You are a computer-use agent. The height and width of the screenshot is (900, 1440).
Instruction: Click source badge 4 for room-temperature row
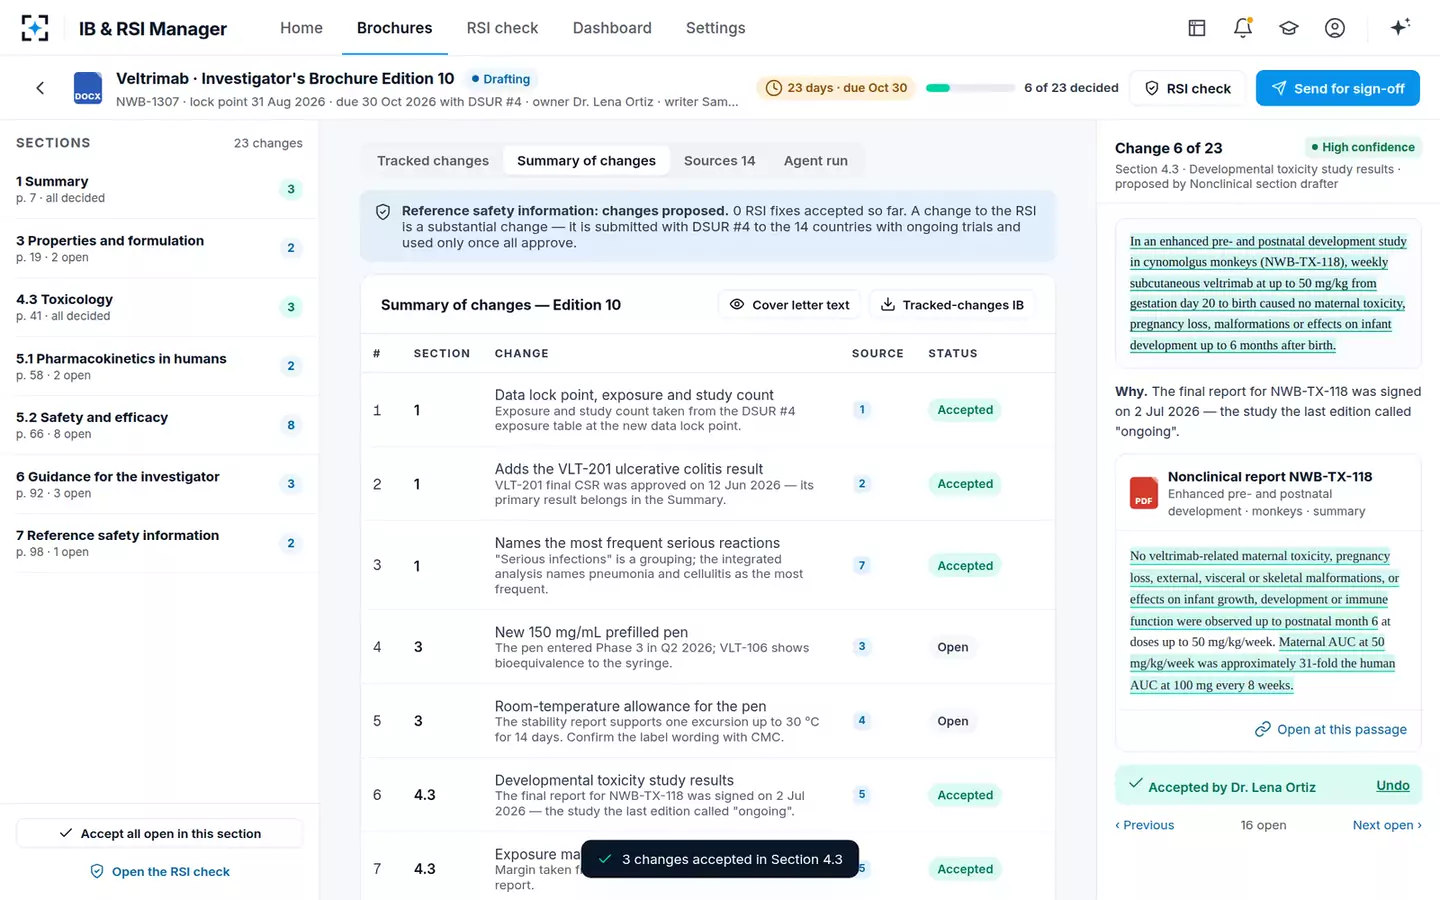click(x=862, y=721)
